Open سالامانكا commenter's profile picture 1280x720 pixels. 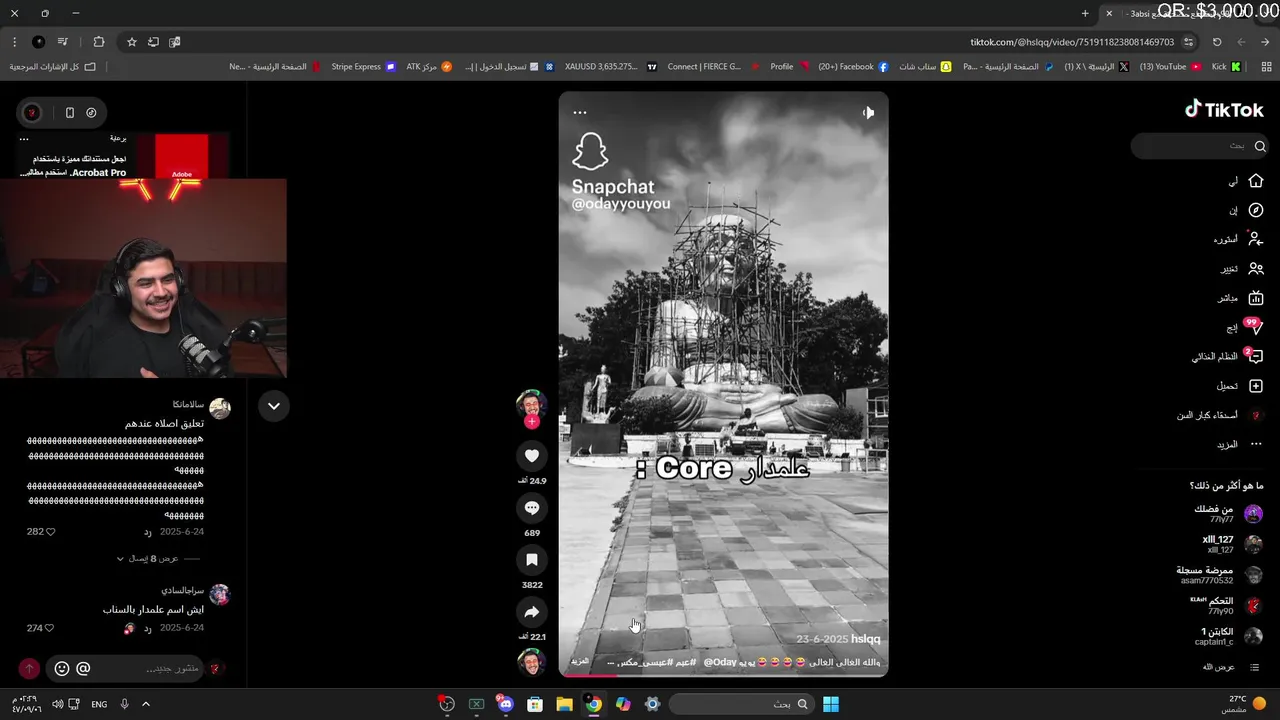(x=220, y=407)
